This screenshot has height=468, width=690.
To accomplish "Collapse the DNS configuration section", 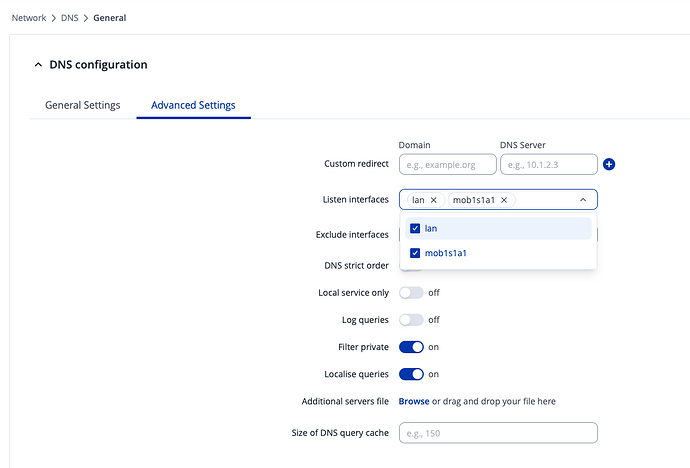I will (38, 65).
